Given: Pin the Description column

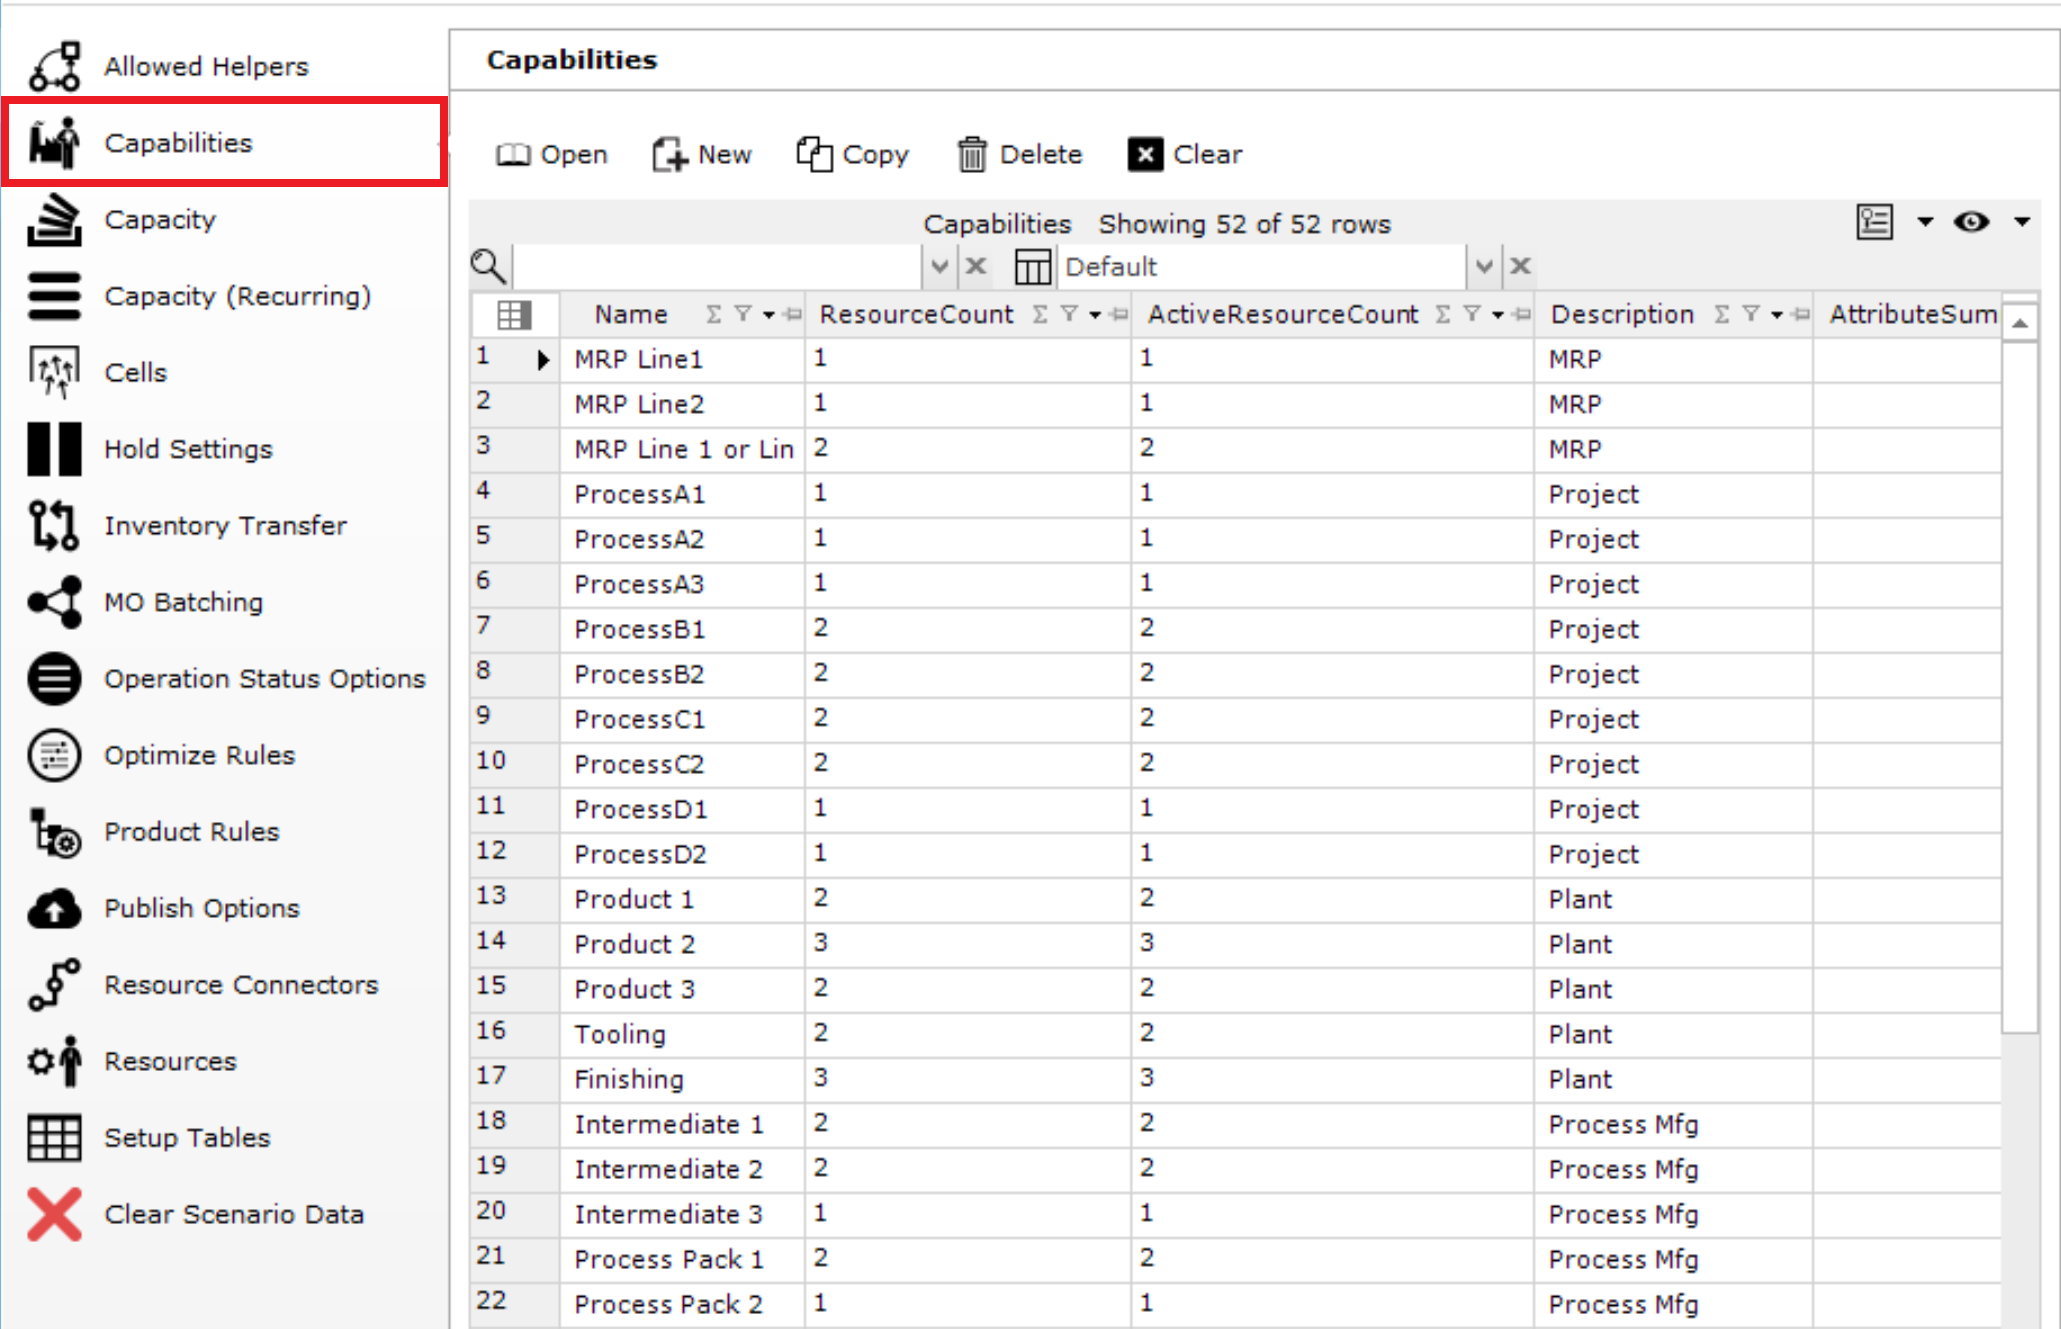Looking at the screenshot, I should (x=1801, y=315).
